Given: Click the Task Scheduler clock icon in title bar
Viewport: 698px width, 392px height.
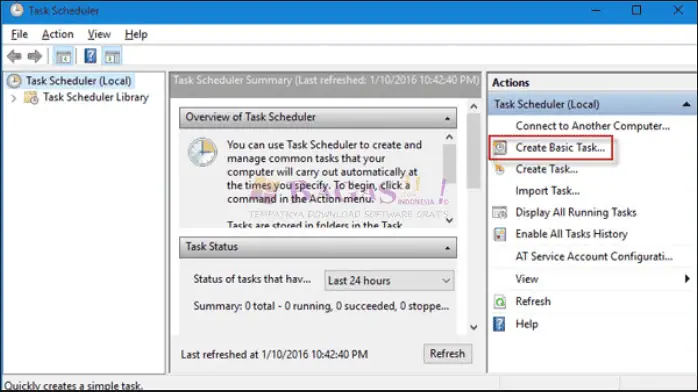Looking at the screenshot, I should pyautogui.click(x=16, y=10).
